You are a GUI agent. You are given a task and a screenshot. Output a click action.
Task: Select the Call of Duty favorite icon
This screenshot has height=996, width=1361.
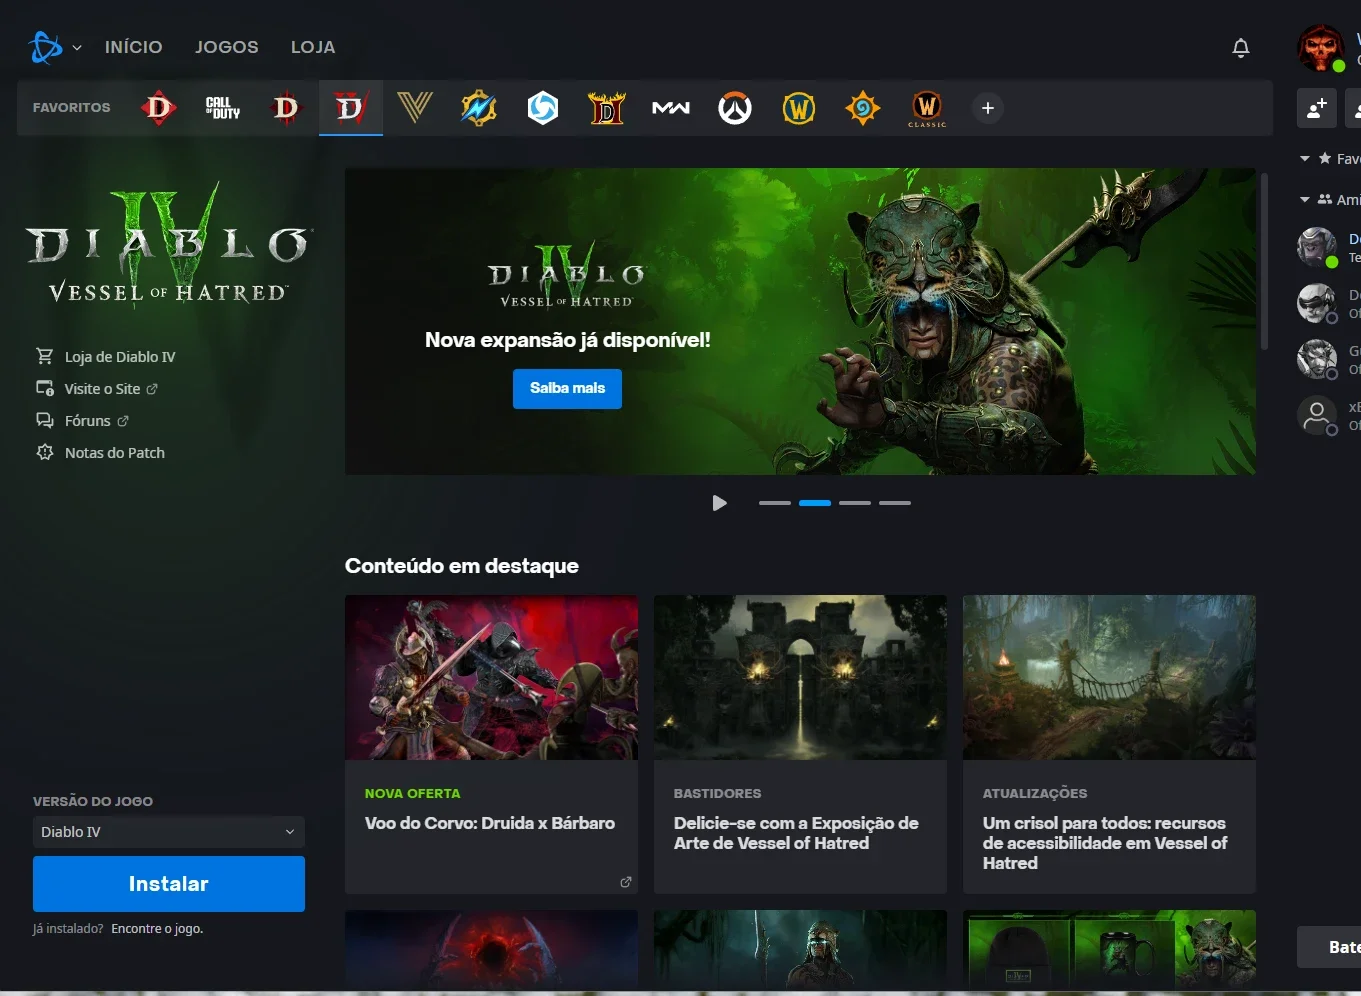[223, 108]
